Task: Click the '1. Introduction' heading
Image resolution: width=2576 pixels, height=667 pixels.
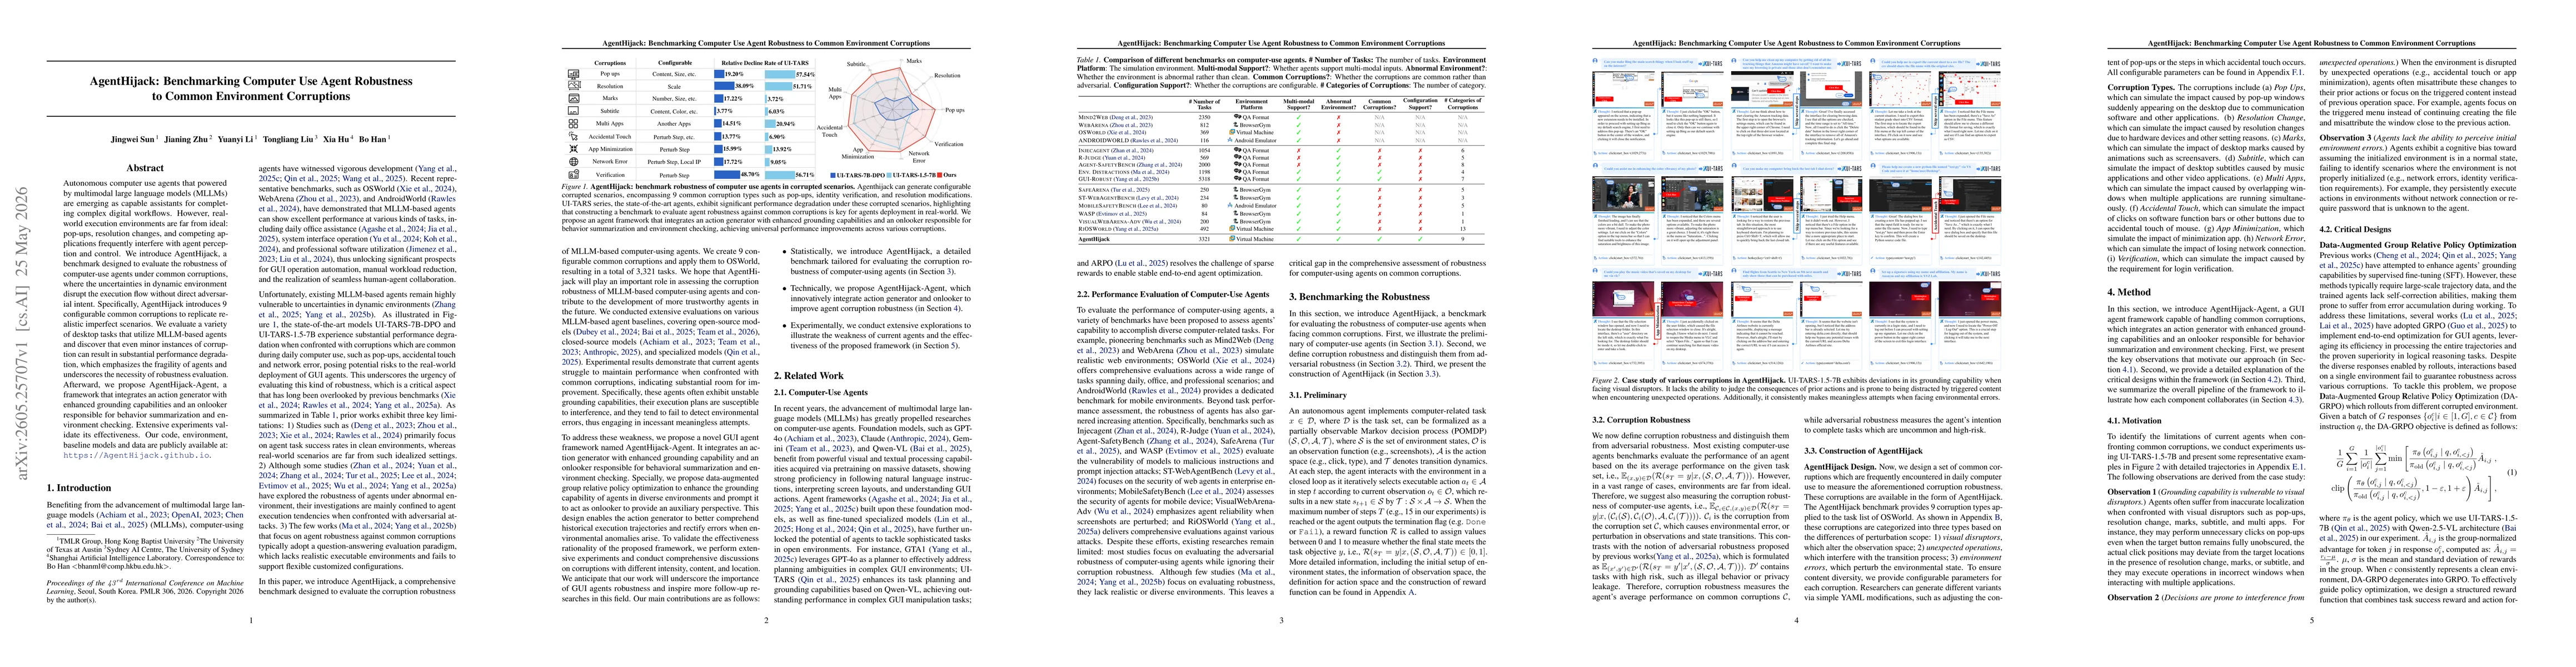Action: tap(79, 488)
